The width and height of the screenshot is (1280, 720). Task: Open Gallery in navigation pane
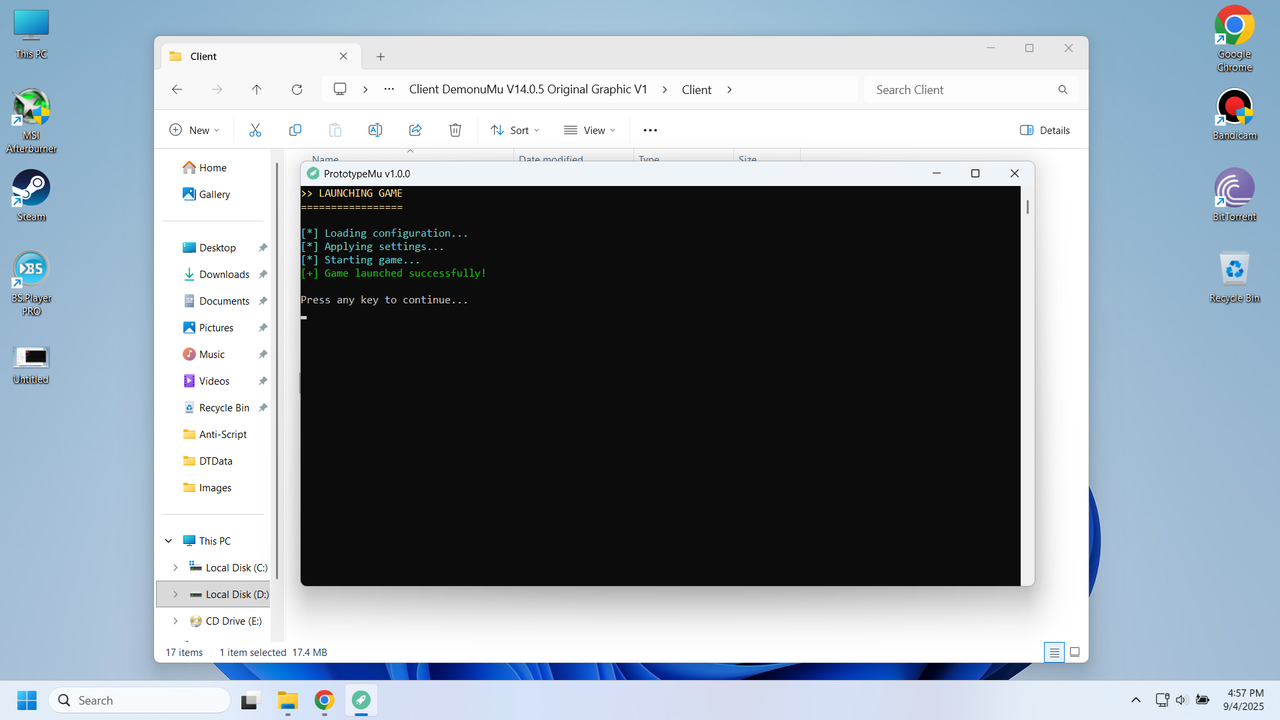tap(206, 194)
